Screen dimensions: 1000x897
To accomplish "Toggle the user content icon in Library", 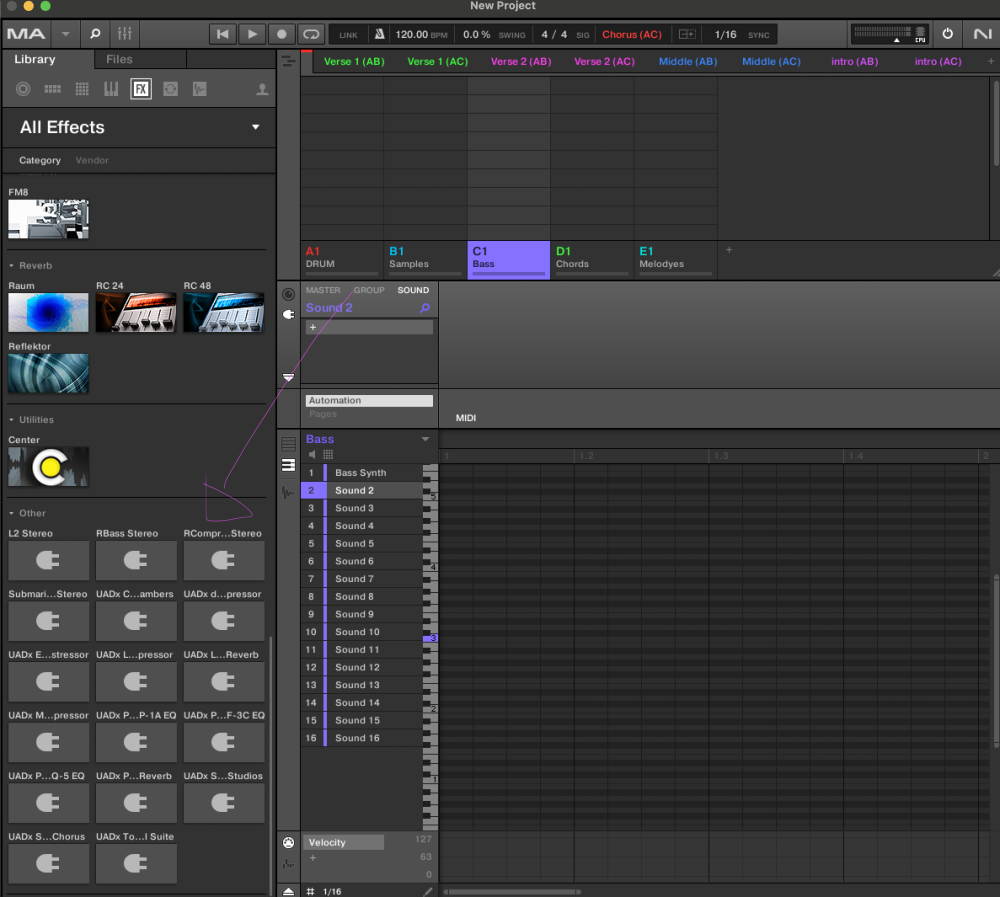I will (x=262, y=89).
